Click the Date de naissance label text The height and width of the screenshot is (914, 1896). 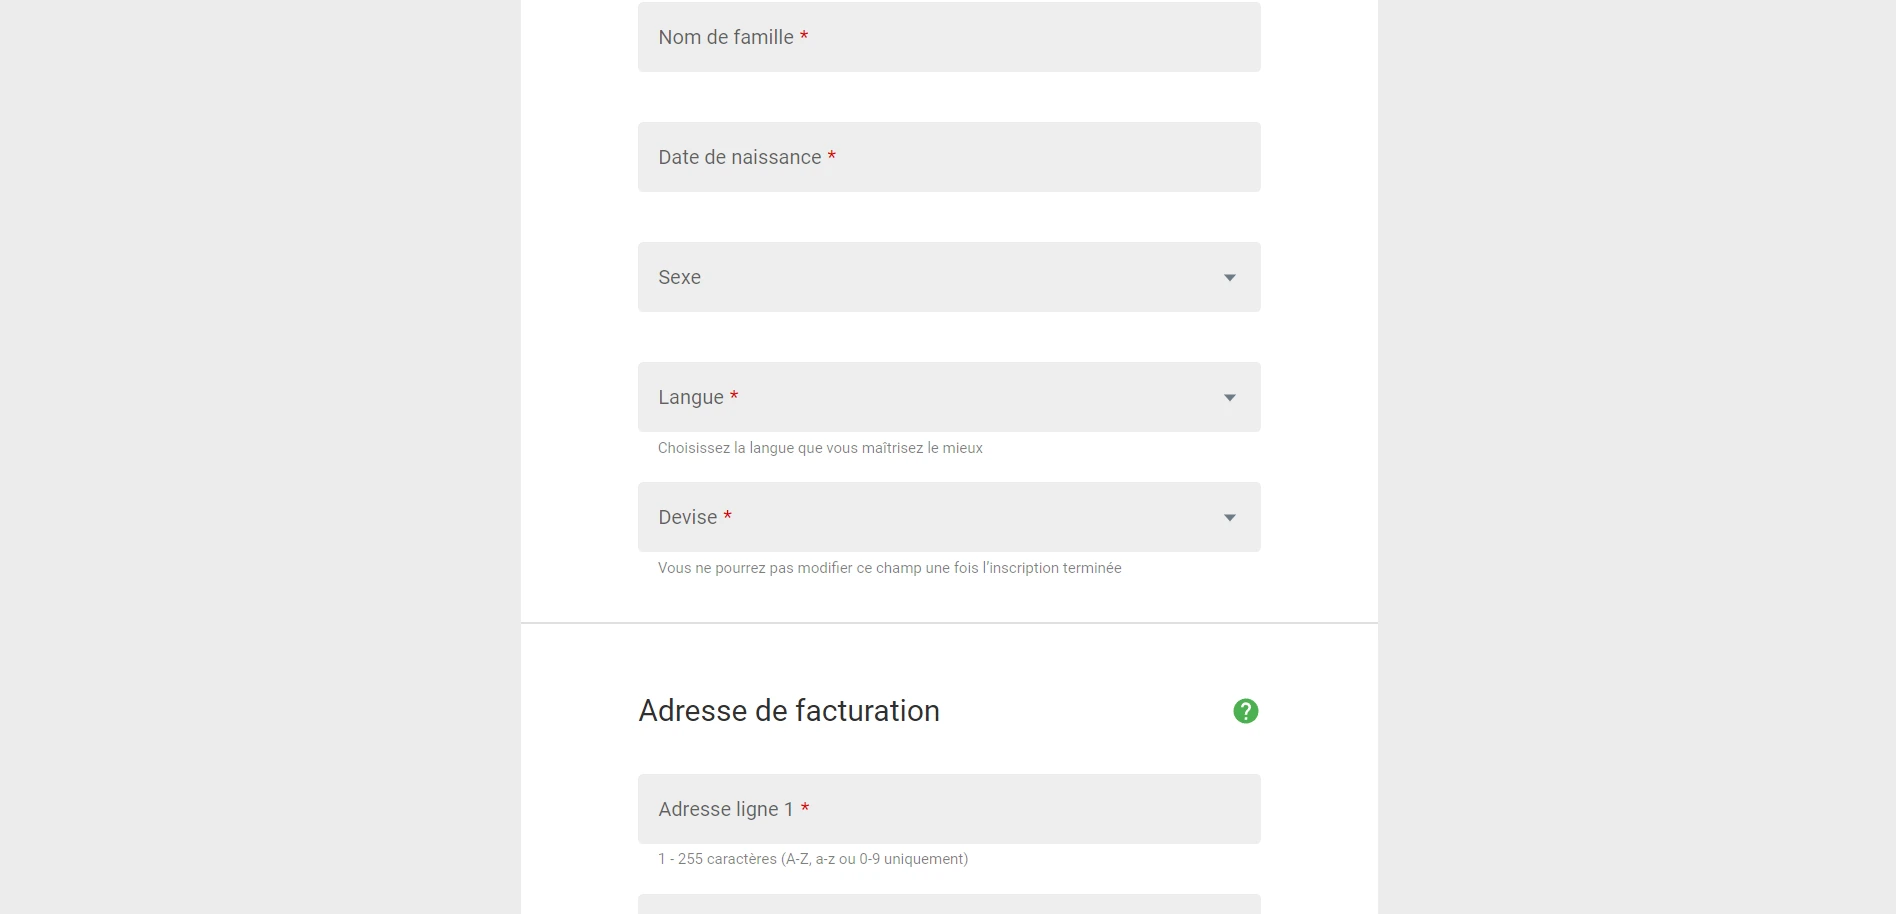click(740, 157)
